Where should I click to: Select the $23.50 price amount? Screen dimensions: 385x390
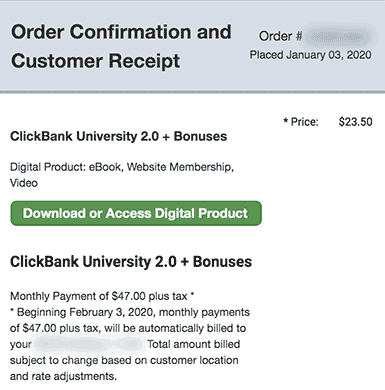355,122
